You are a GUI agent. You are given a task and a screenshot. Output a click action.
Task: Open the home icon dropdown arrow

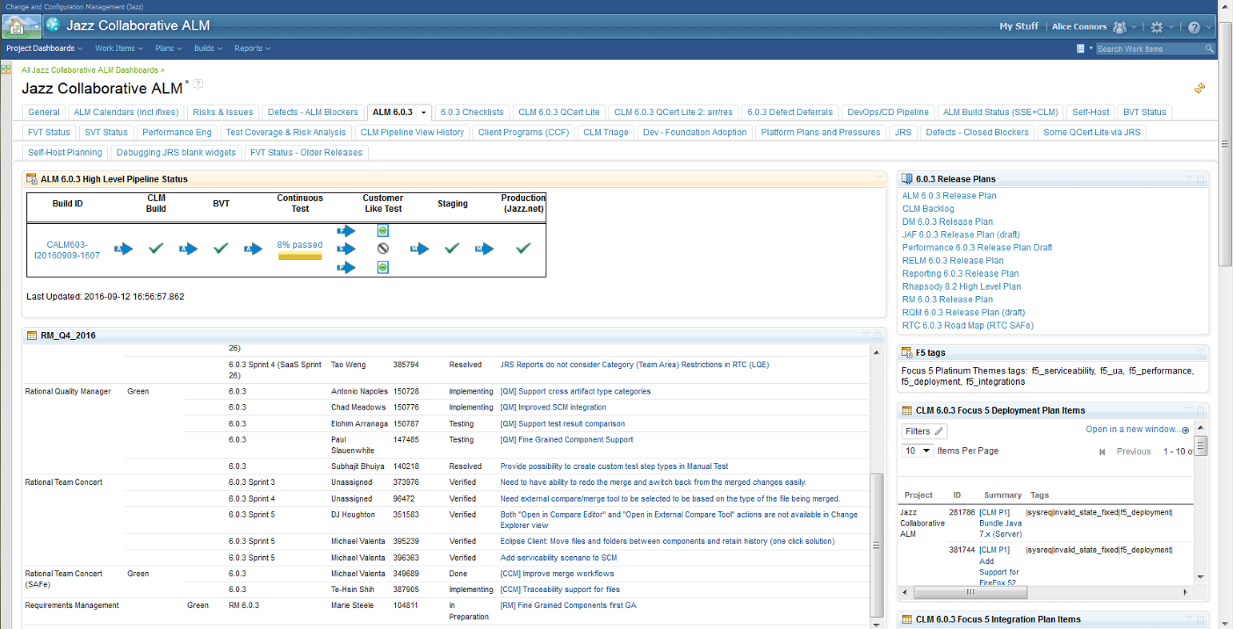click(x=37, y=28)
